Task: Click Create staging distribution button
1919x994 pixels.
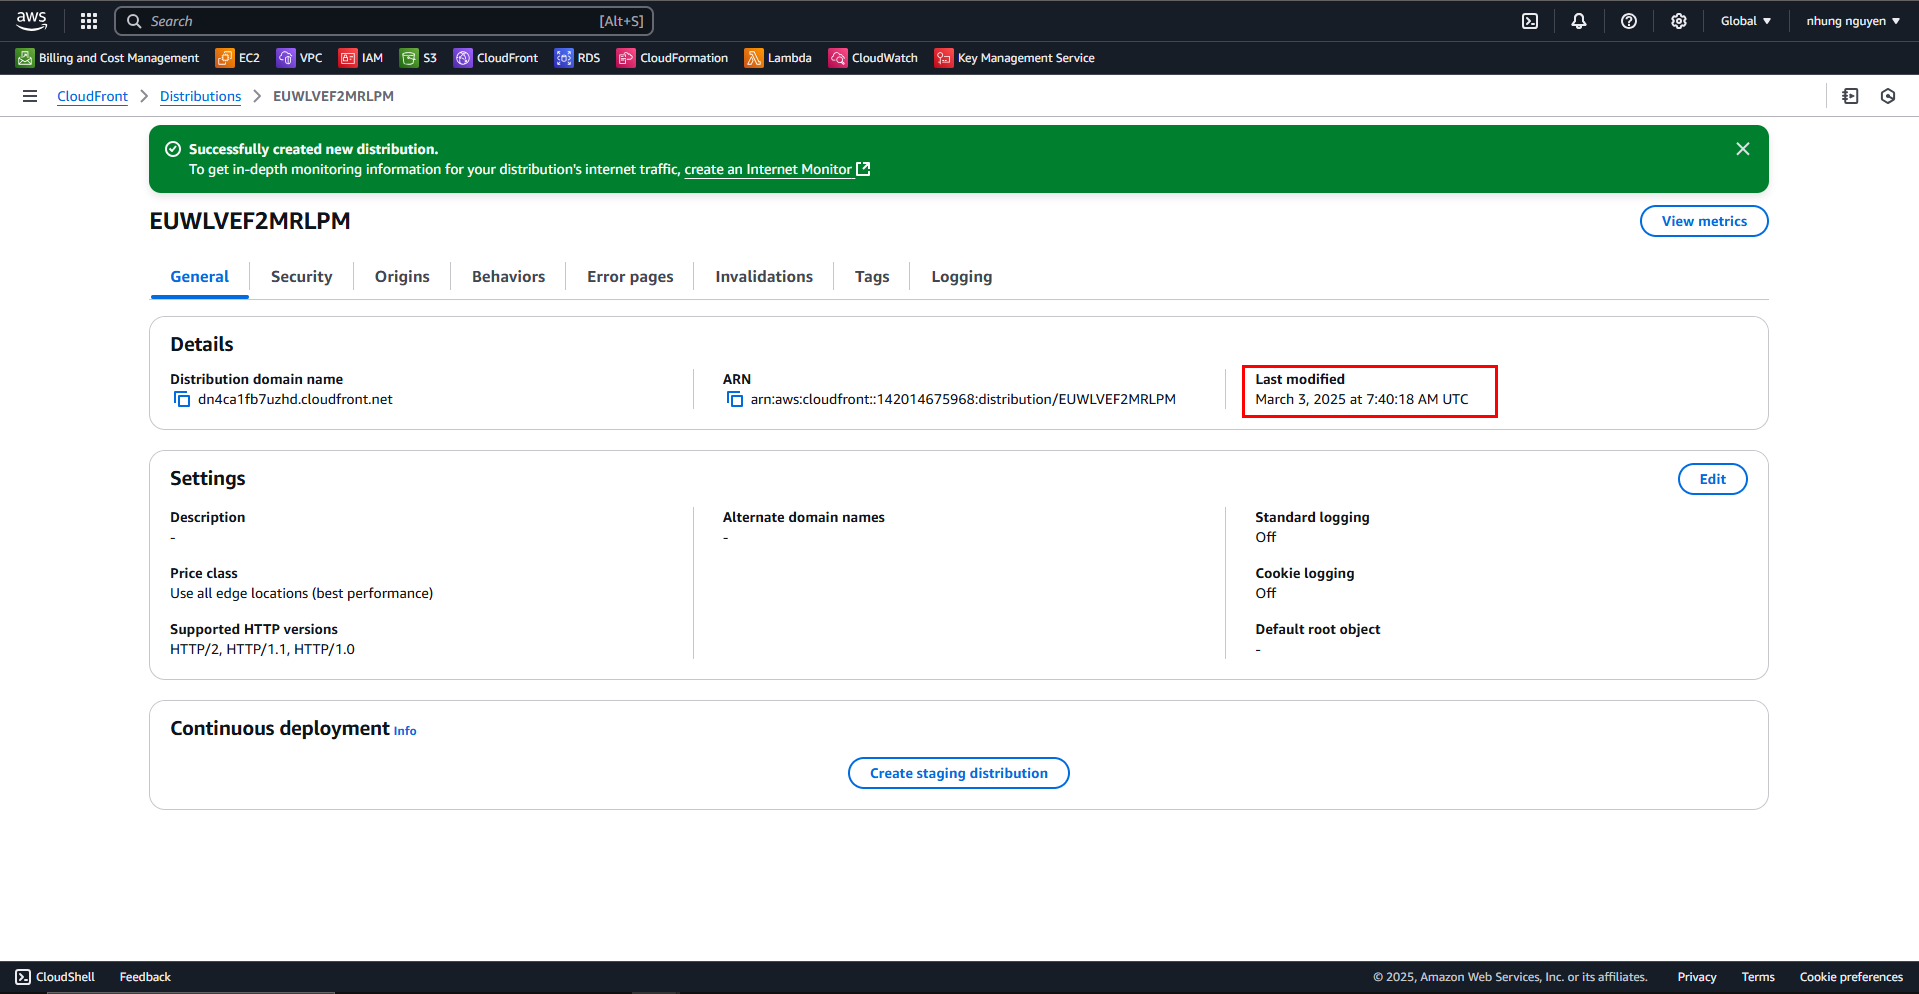Action: coord(959,773)
